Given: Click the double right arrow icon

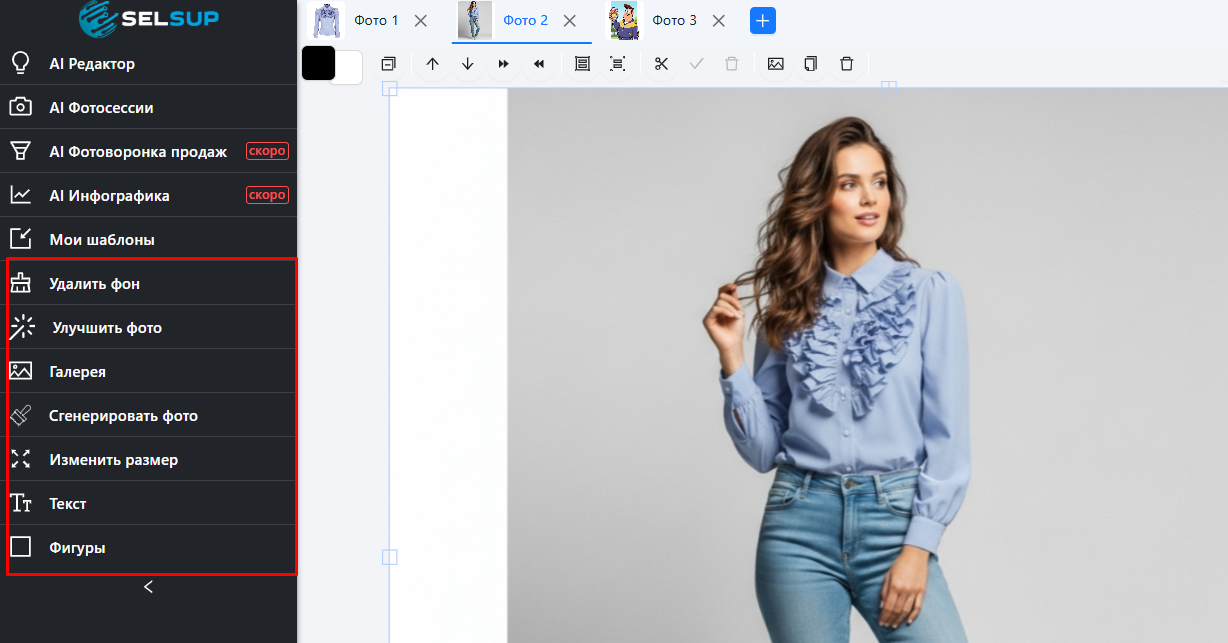Looking at the screenshot, I should [x=503, y=64].
